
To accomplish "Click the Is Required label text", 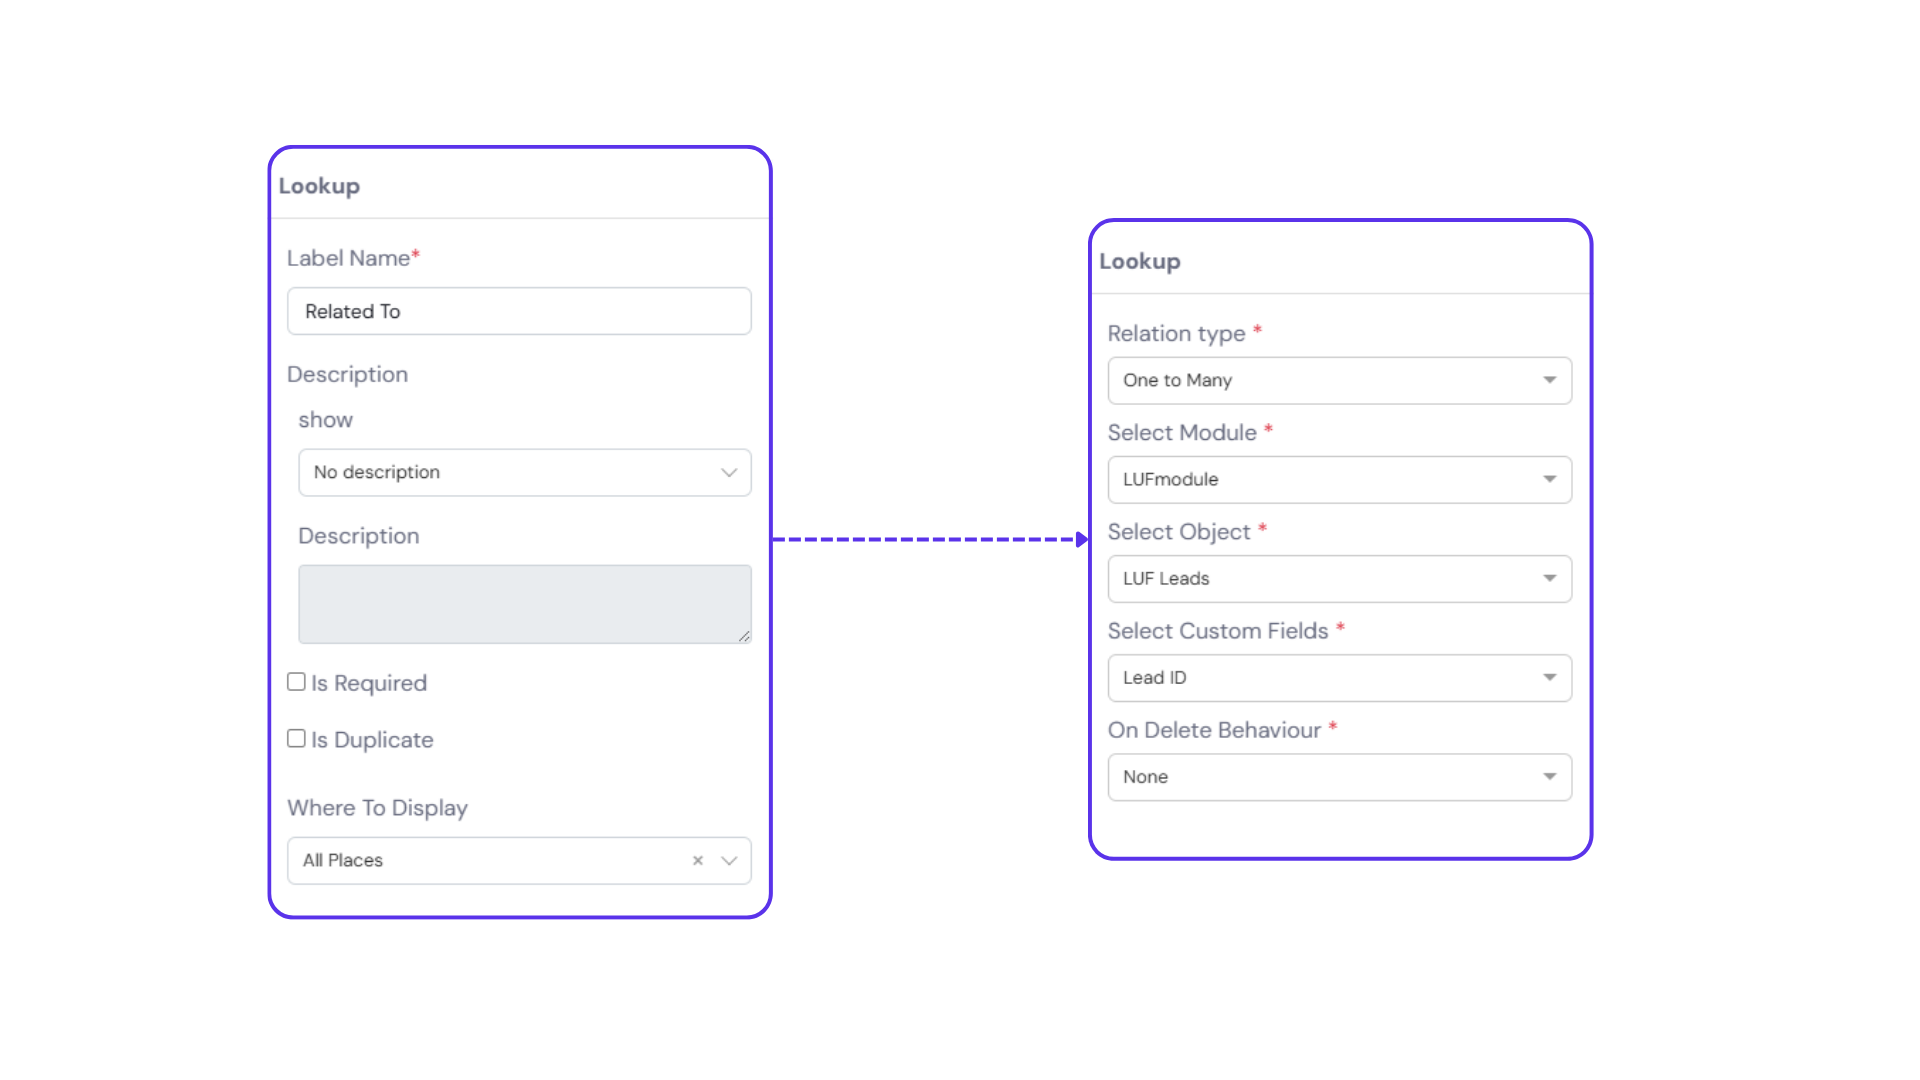I will (x=369, y=683).
